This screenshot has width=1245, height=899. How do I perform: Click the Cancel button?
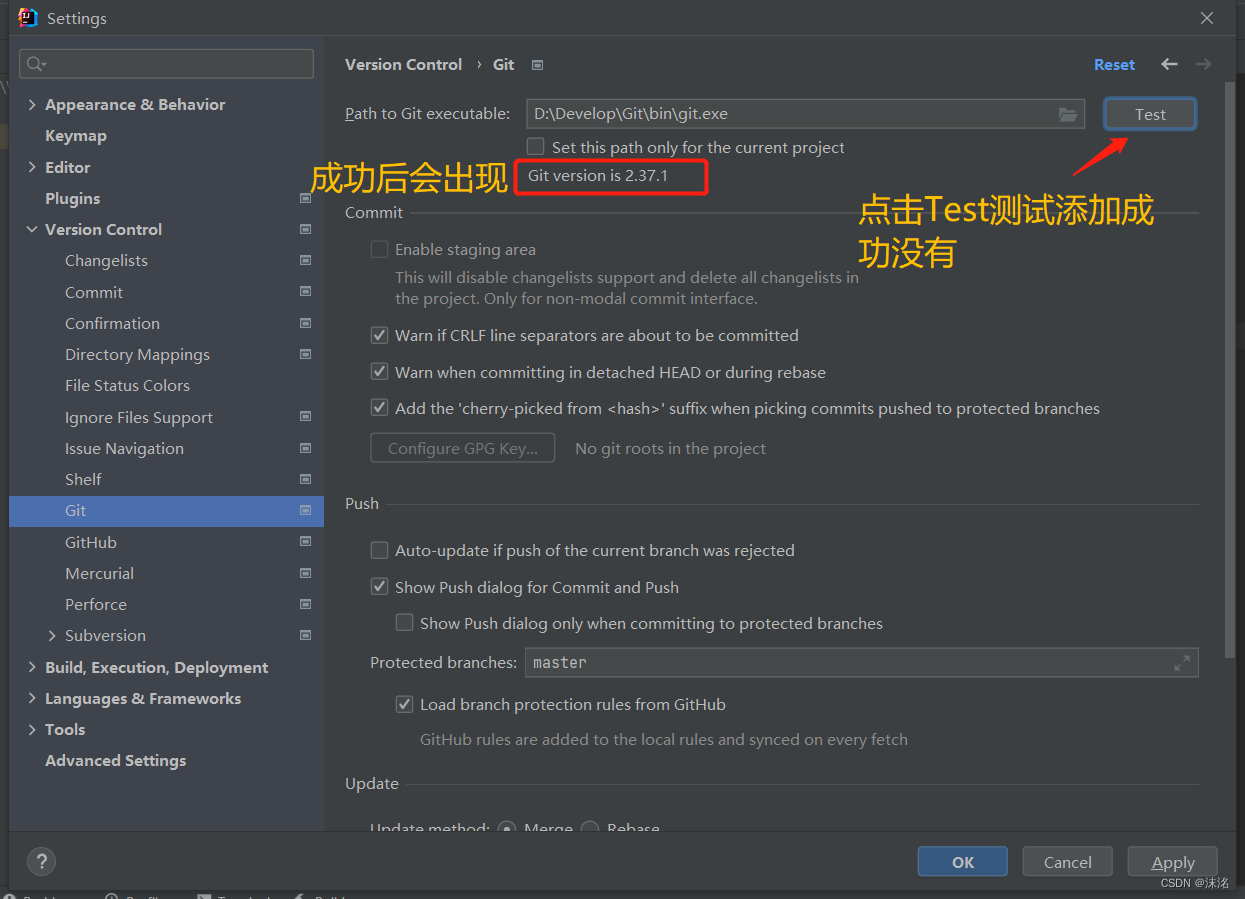click(1068, 862)
